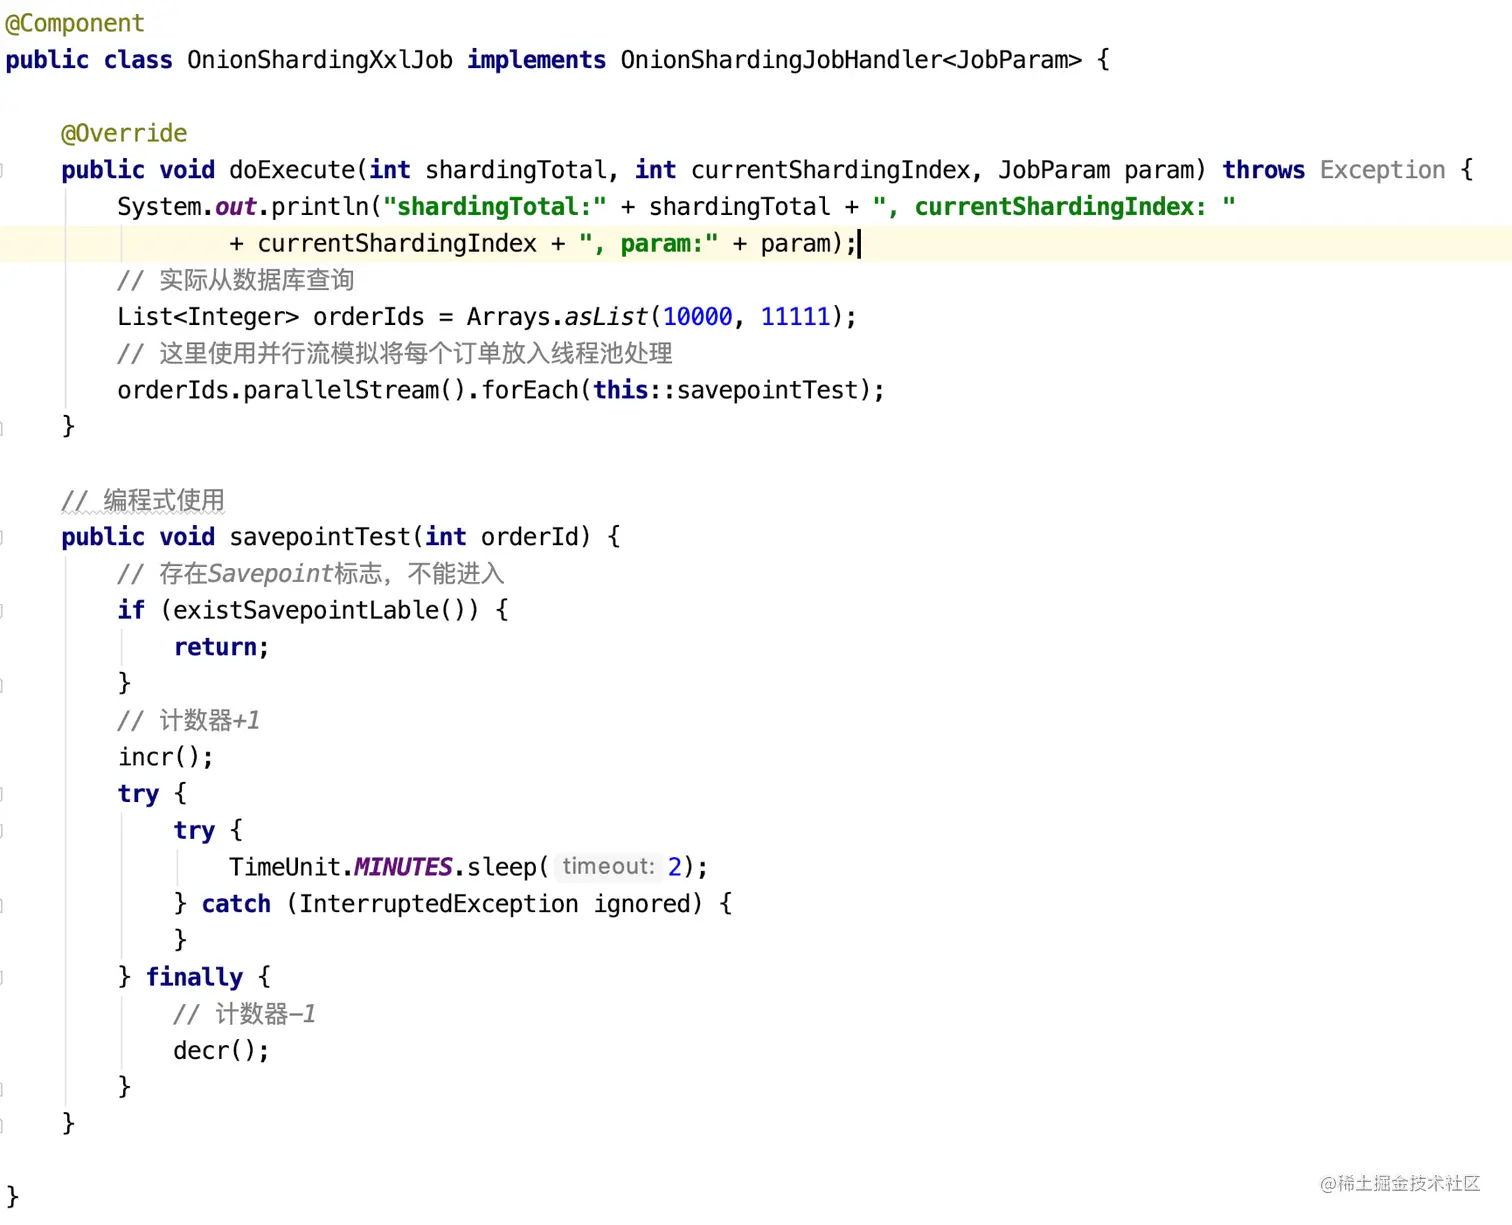Click the forEach method call
Screen dimensions: 1512x1225
pyautogui.click(x=530, y=390)
